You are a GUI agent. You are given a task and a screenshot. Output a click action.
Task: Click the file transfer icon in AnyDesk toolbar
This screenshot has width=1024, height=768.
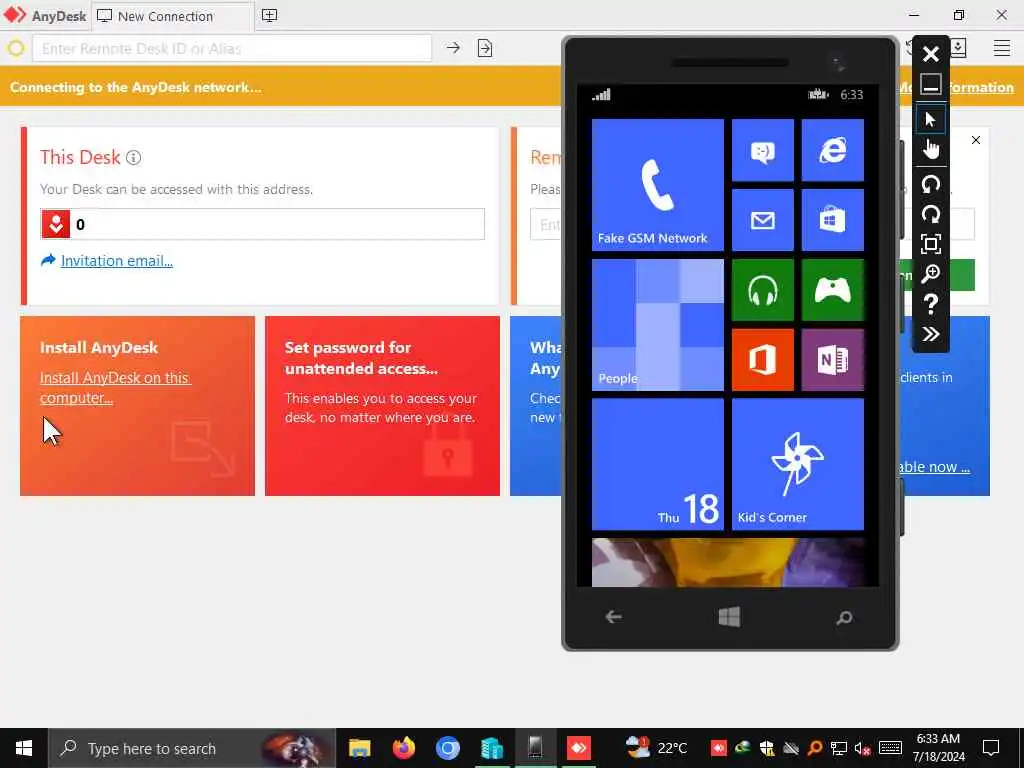pyautogui.click(x=485, y=48)
